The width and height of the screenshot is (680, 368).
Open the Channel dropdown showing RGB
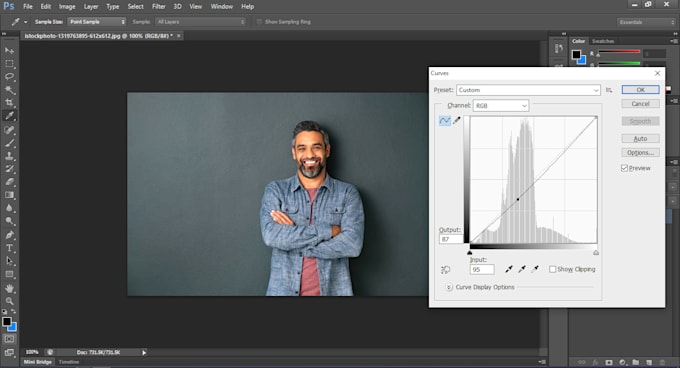point(500,105)
